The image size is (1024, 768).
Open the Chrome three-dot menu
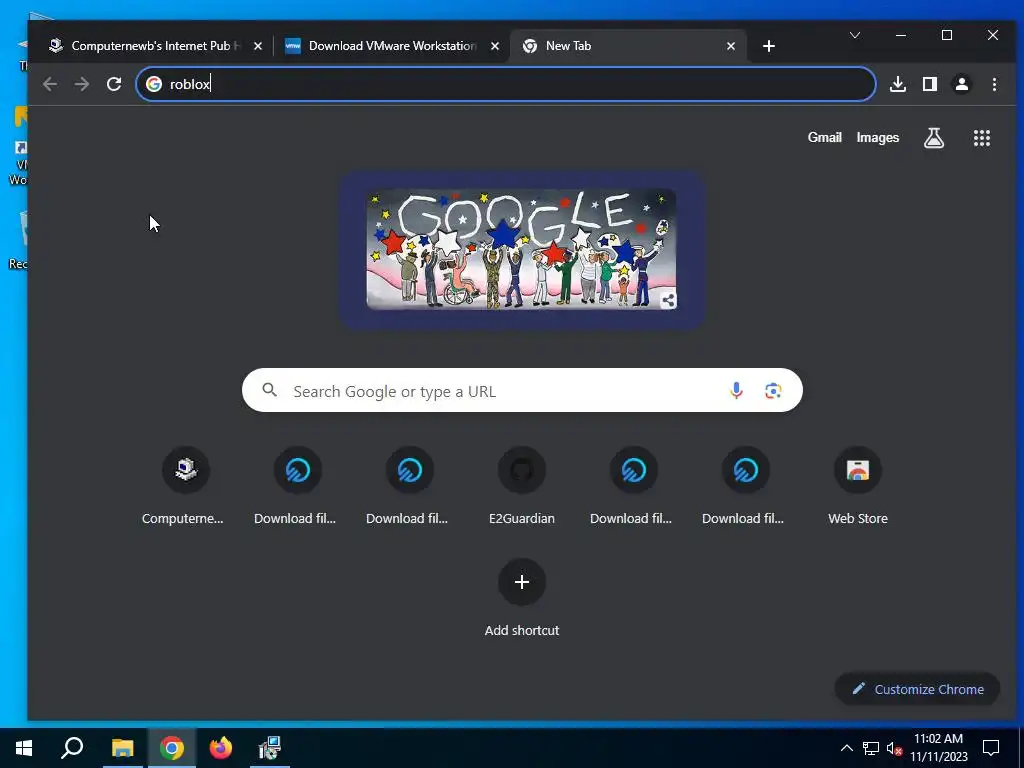point(994,84)
